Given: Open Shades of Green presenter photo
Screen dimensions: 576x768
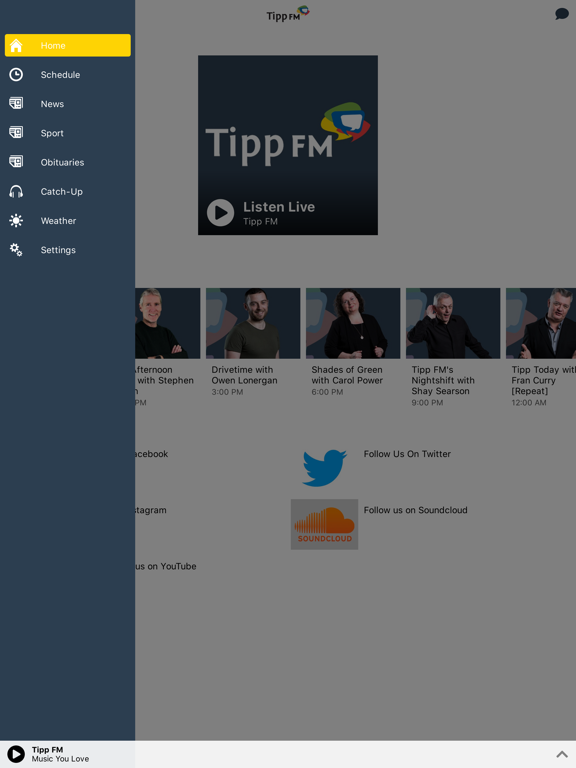Looking at the screenshot, I should click(353, 323).
